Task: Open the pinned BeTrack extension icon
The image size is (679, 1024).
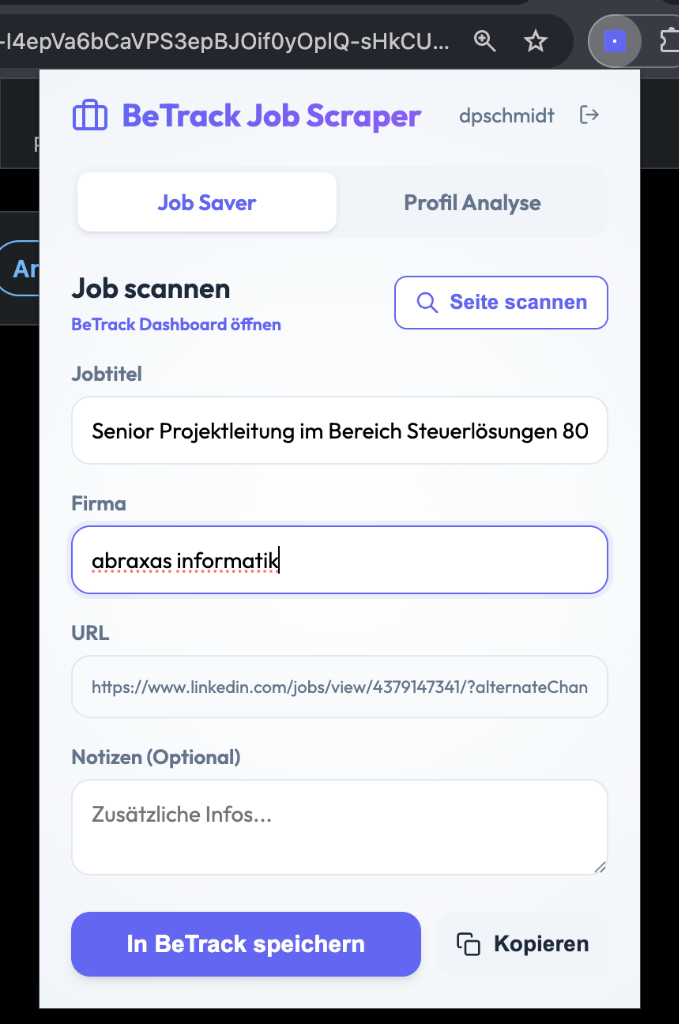Action: pyautogui.click(x=613, y=40)
